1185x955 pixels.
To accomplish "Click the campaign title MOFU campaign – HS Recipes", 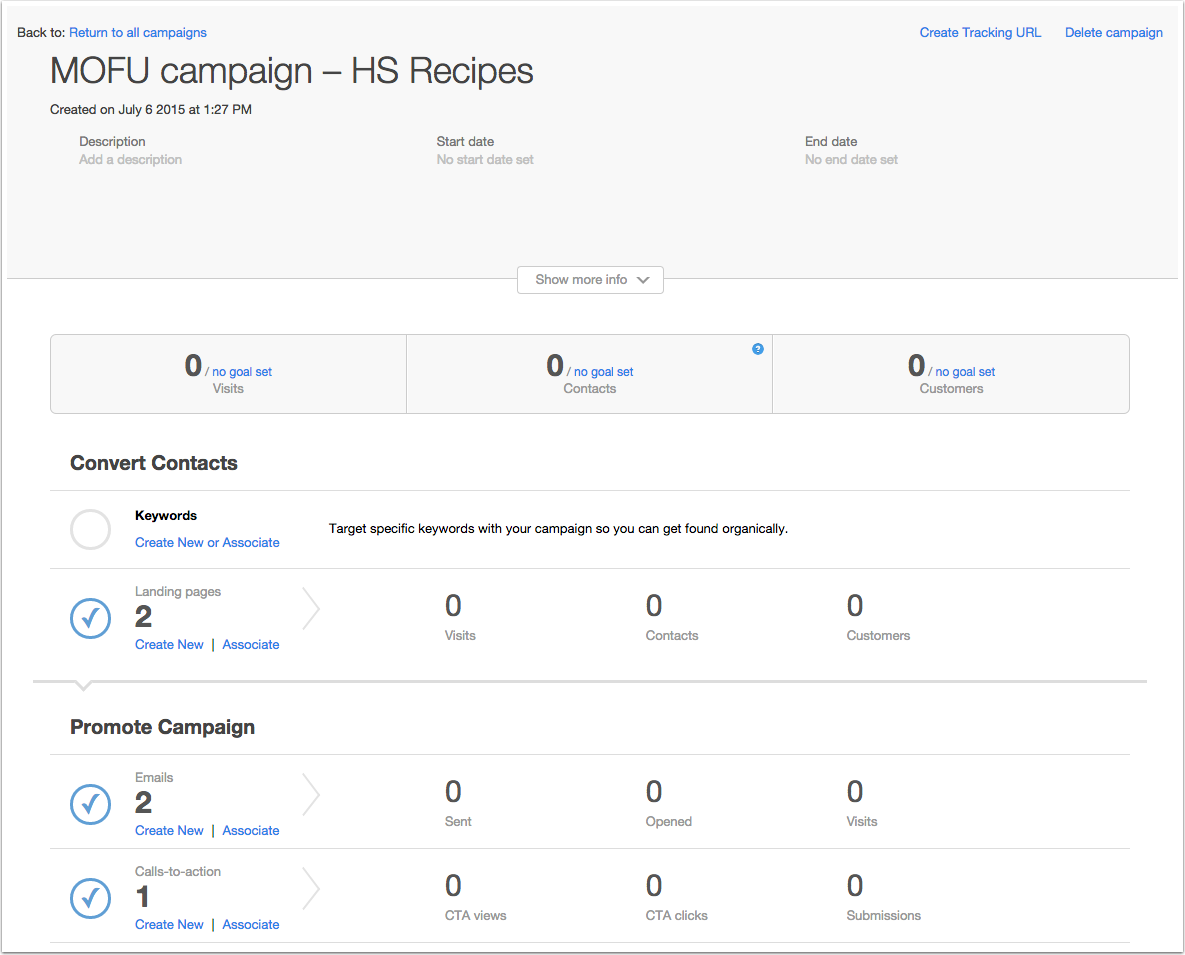I will (x=292, y=71).
